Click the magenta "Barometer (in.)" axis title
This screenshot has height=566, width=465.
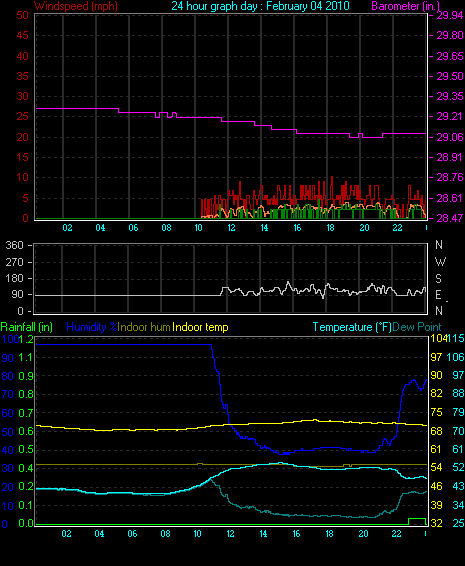405,6
